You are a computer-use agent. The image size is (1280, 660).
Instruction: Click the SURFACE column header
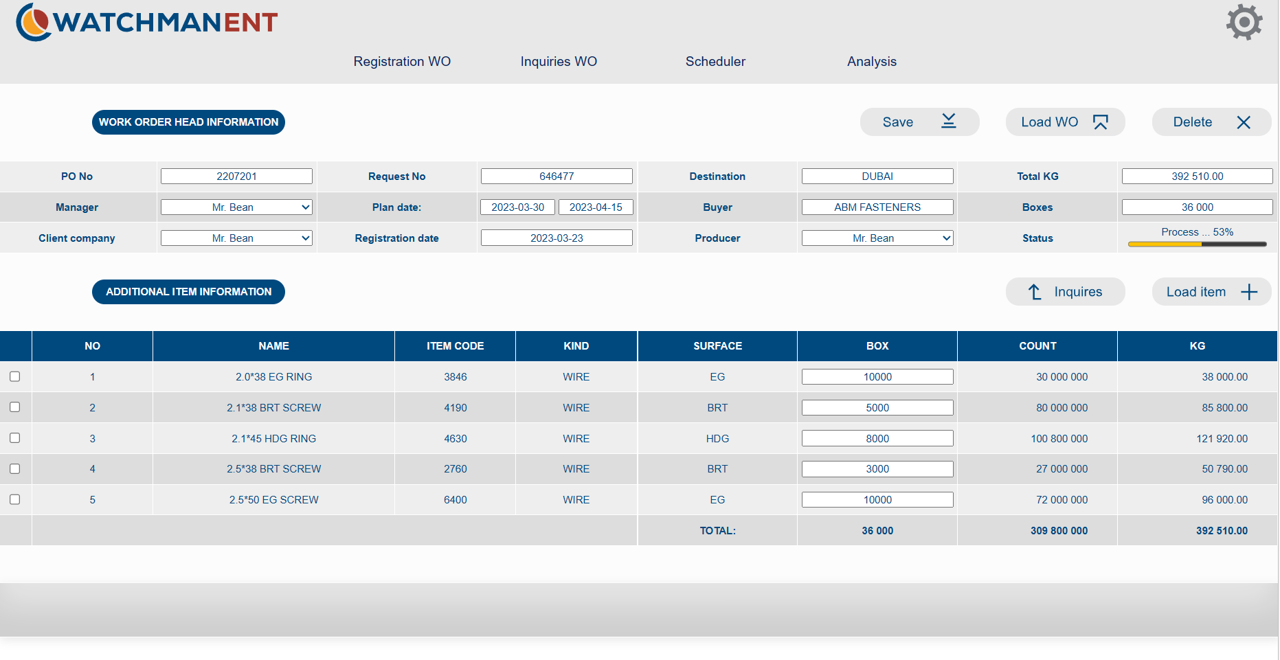pyautogui.click(x=717, y=346)
